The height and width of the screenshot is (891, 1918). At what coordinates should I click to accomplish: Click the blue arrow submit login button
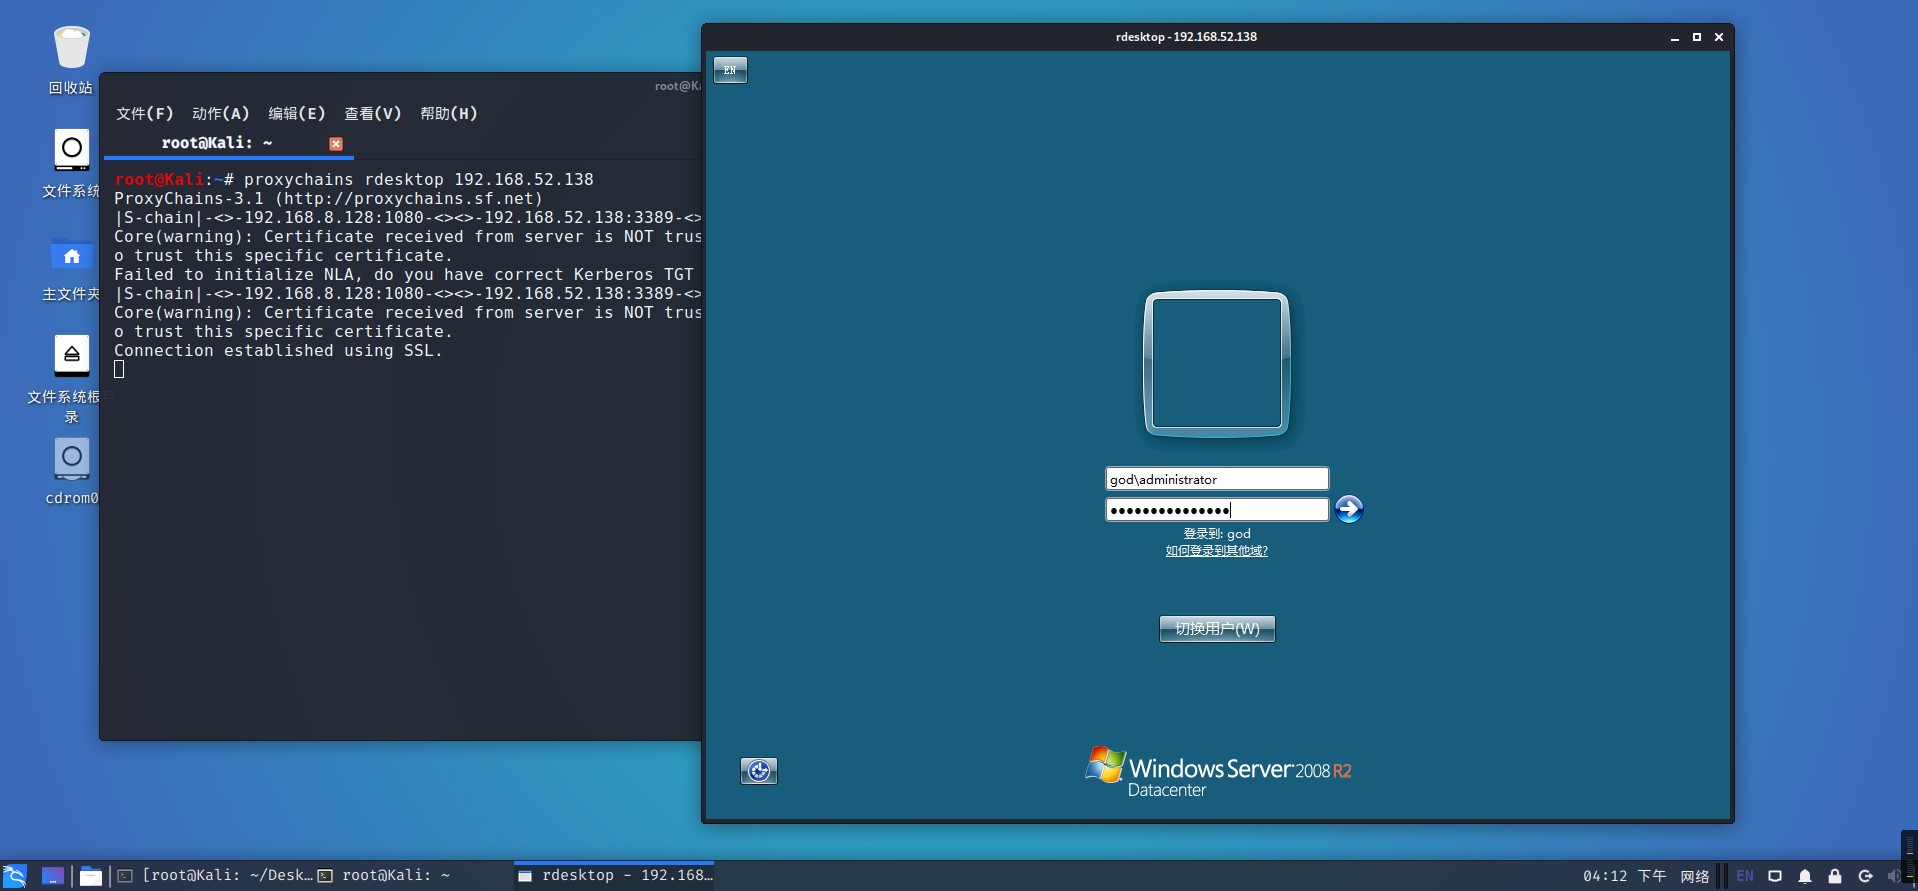pyautogui.click(x=1349, y=509)
